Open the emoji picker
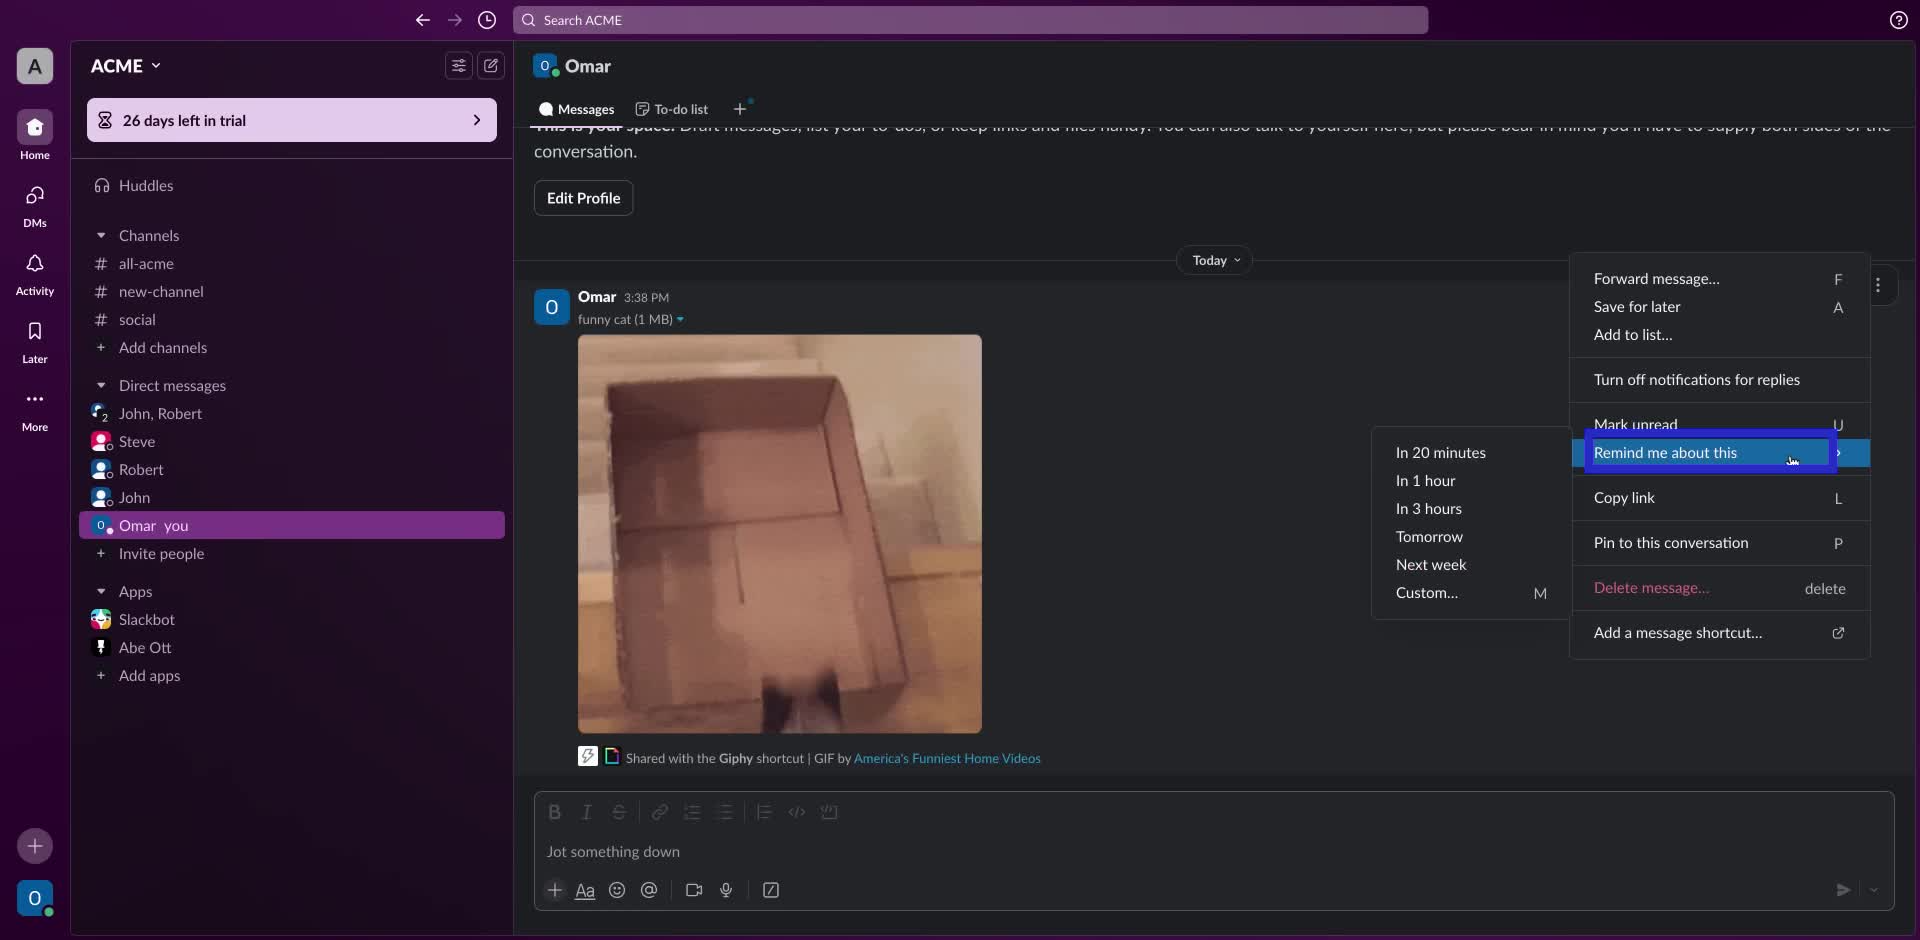The width and height of the screenshot is (1920, 940). [617, 889]
